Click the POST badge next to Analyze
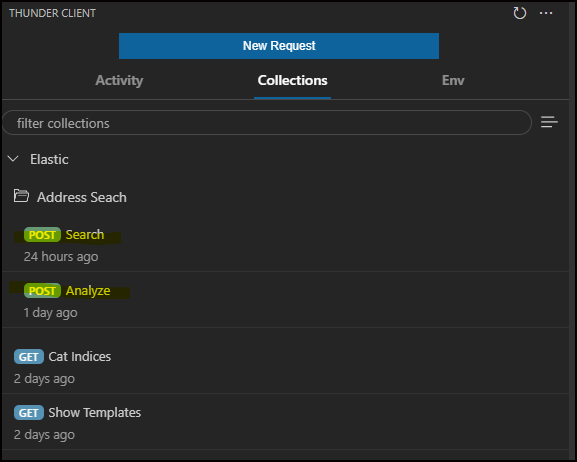 (x=42, y=291)
